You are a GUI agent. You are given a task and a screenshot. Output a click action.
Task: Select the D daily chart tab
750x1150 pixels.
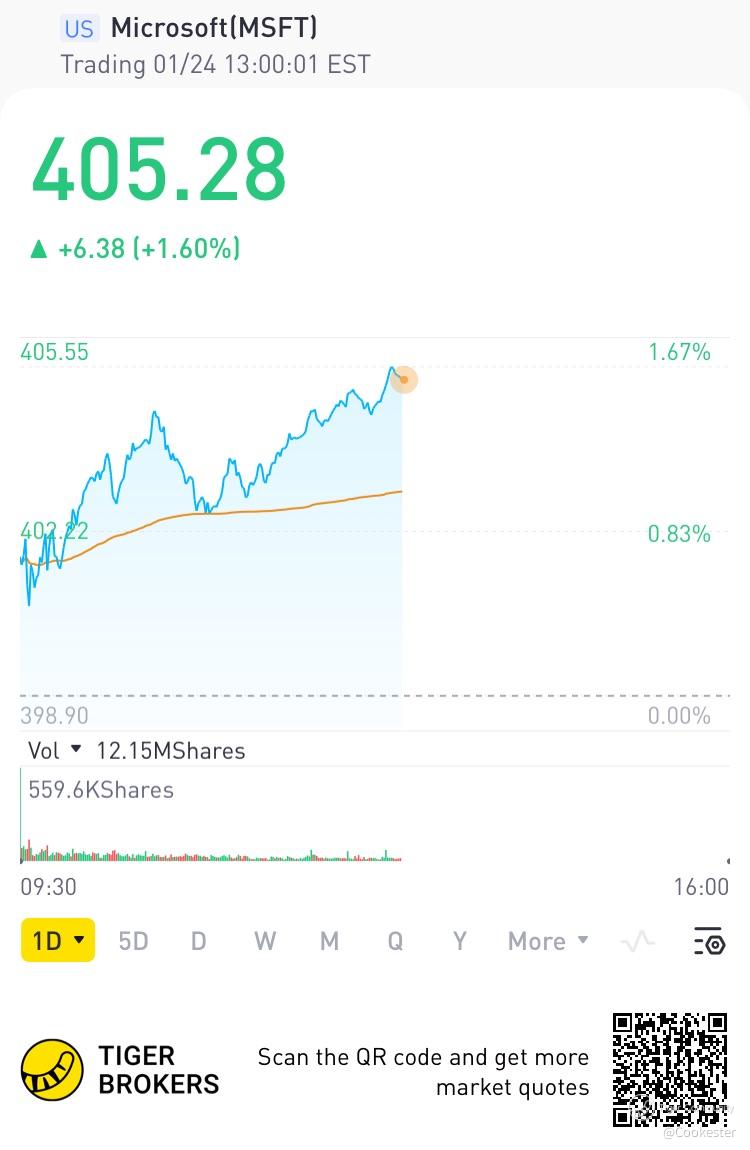point(199,941)
